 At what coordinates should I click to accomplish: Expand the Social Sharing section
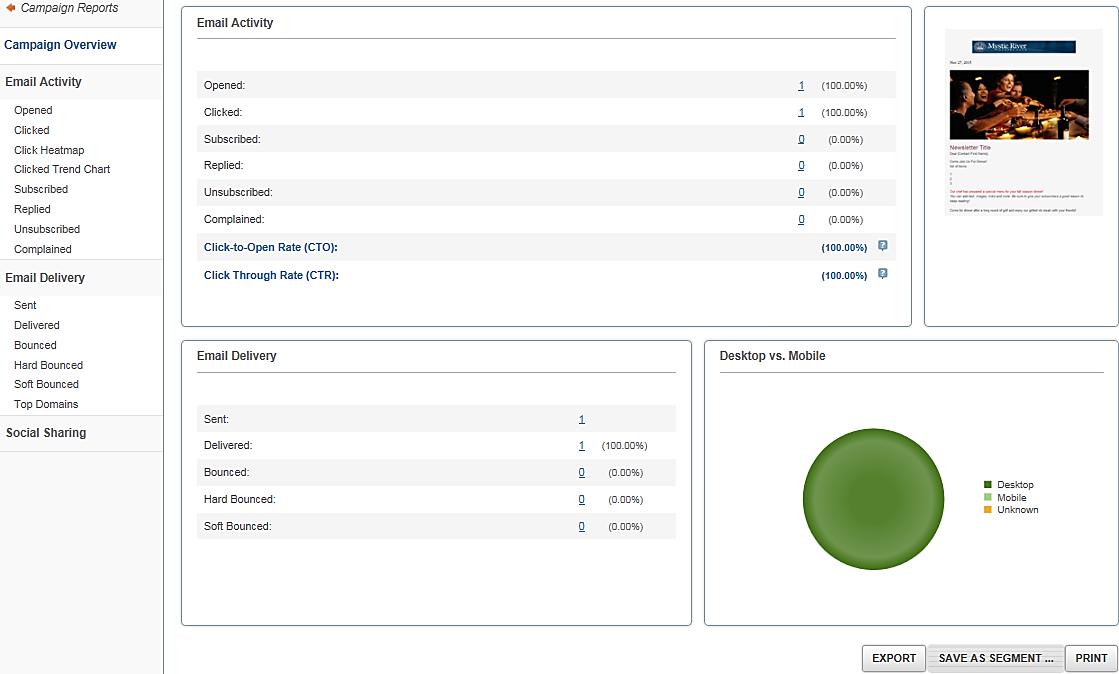tap(46, 433)
